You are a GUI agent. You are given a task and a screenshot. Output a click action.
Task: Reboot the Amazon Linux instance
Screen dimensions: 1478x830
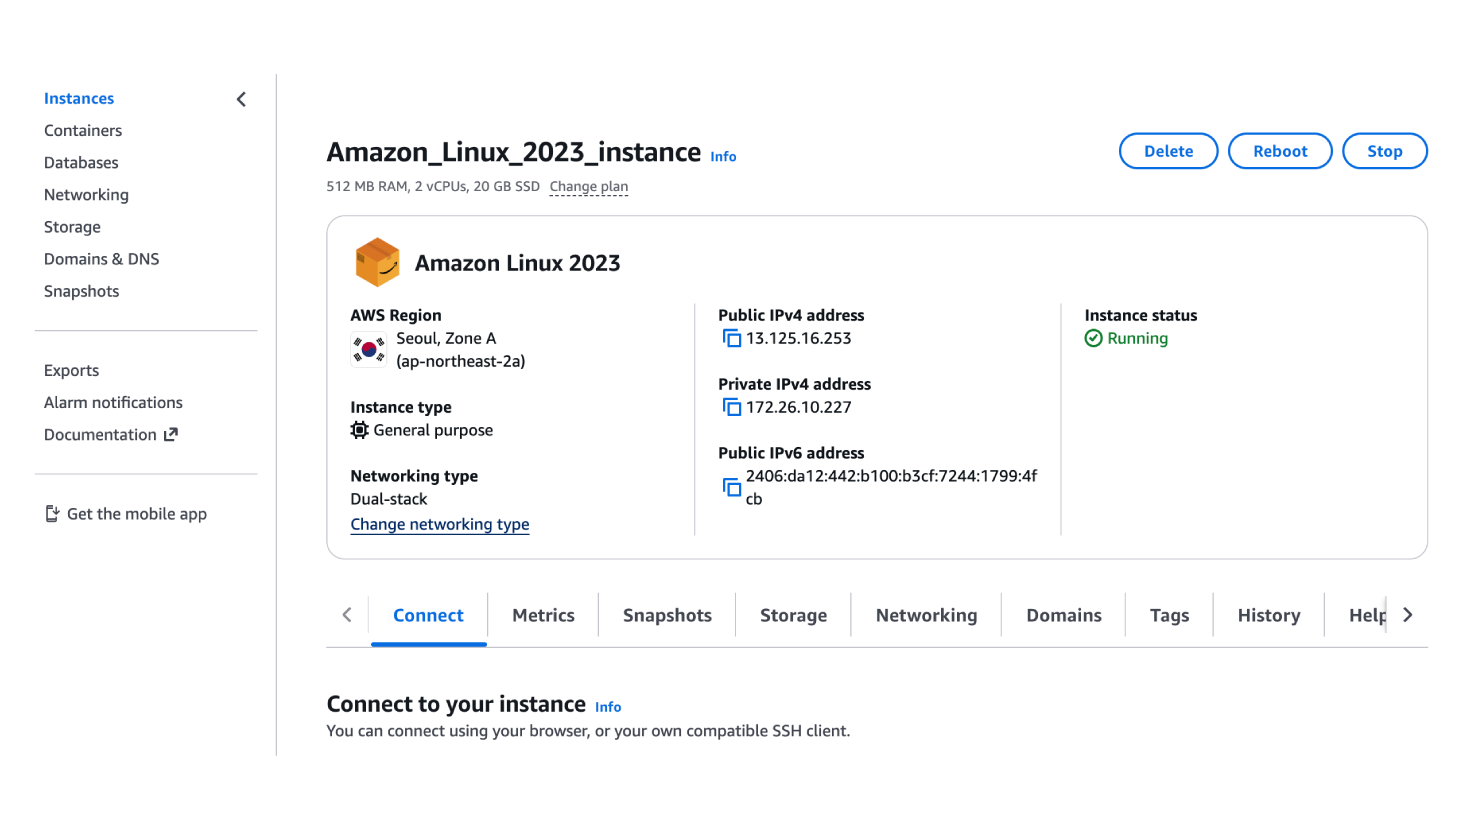[1280, 151]
